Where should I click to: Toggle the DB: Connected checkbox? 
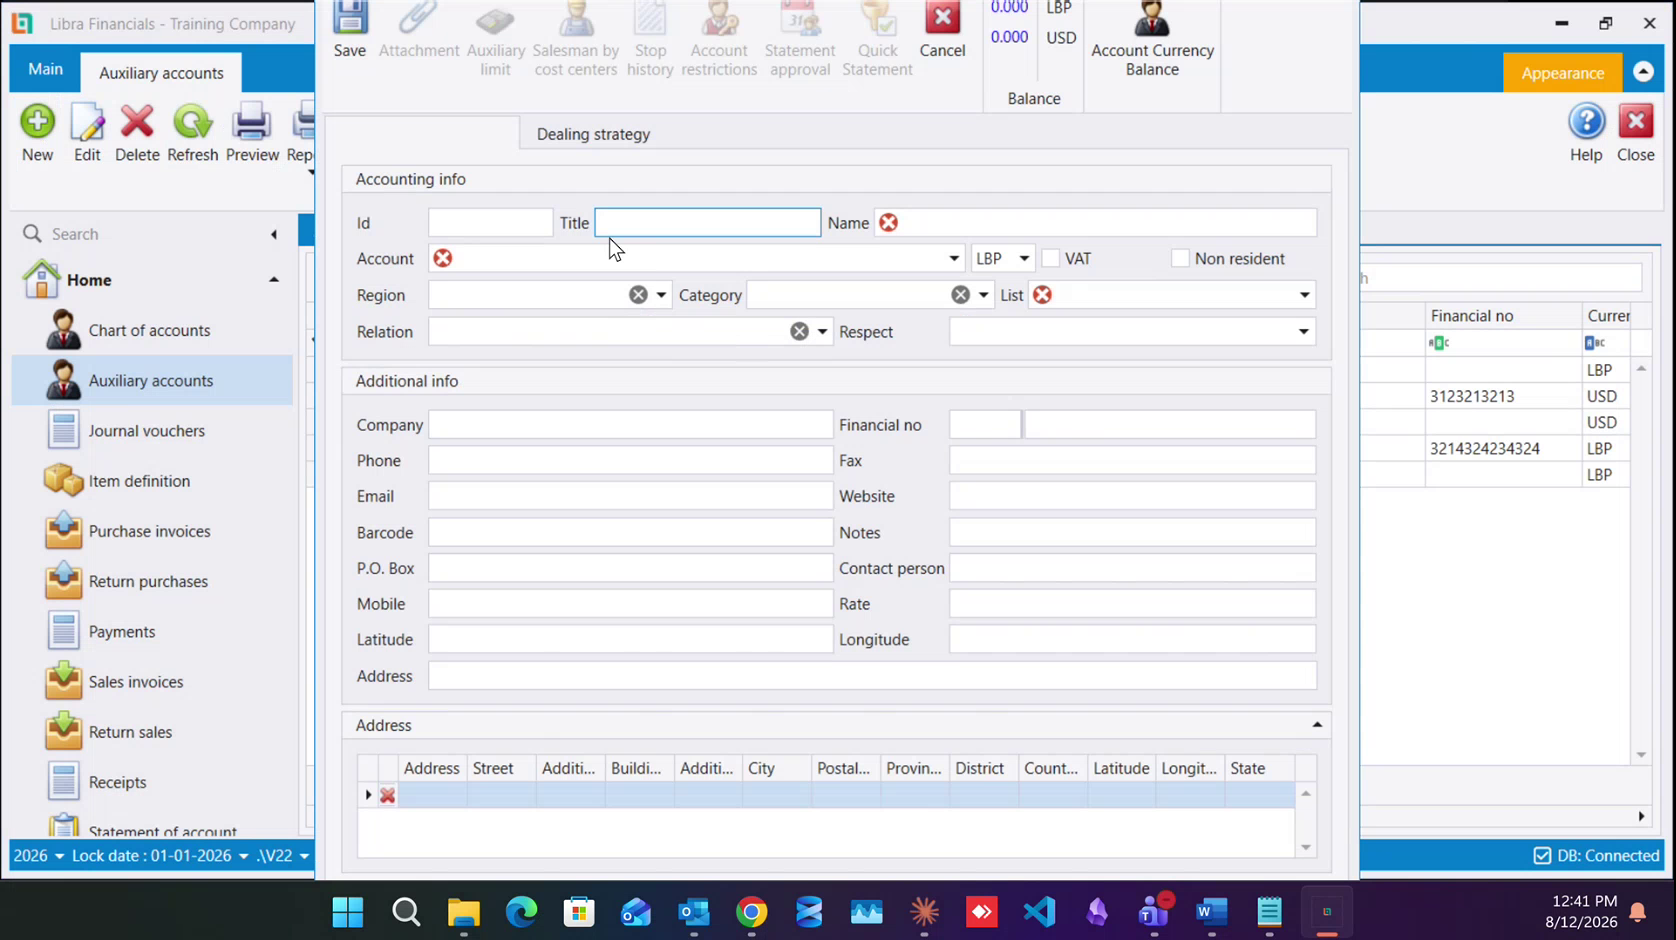pyautogui.click(x=1542, y=856)
